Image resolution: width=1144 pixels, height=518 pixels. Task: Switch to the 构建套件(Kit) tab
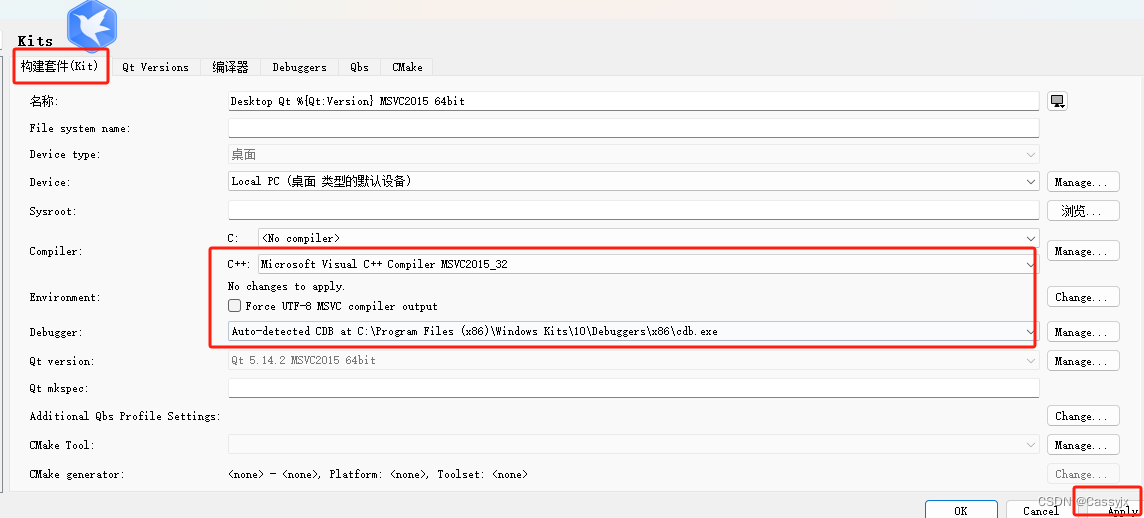tap(60, 66)
